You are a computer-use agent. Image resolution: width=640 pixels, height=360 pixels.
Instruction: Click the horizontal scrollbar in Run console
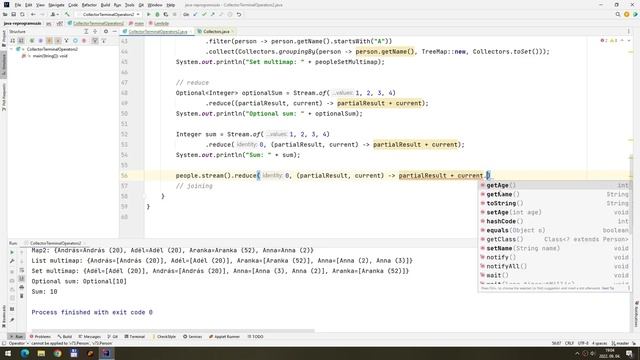point(173,331)
